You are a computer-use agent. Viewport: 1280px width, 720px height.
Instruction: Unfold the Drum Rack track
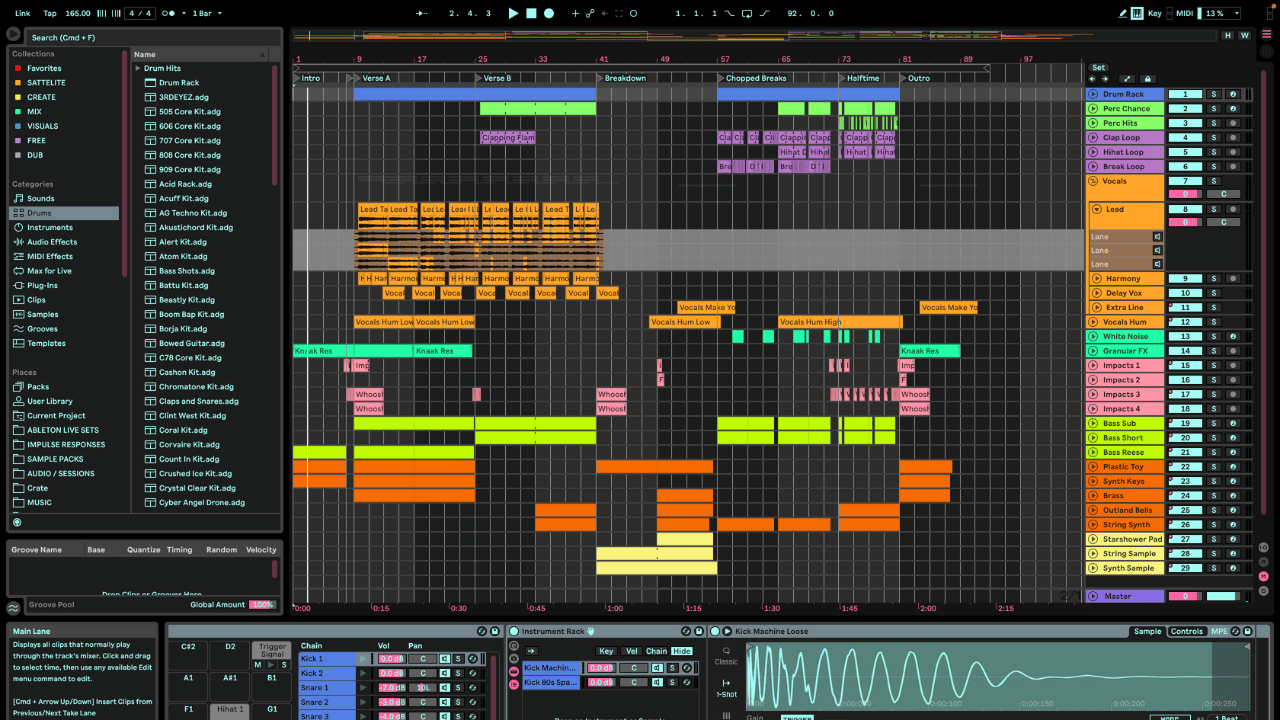[1093, 94]
